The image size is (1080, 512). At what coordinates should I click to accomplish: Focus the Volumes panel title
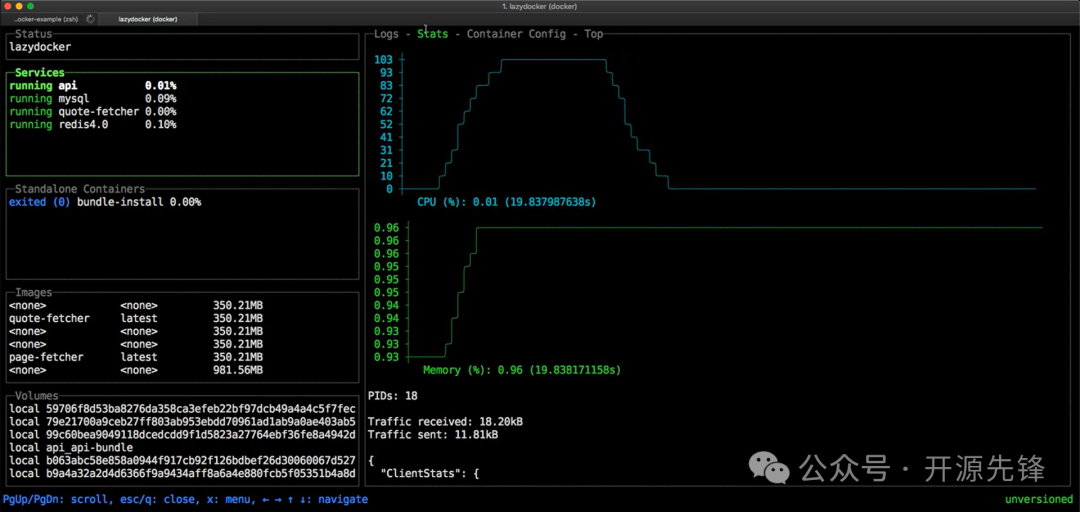point(37,396)
